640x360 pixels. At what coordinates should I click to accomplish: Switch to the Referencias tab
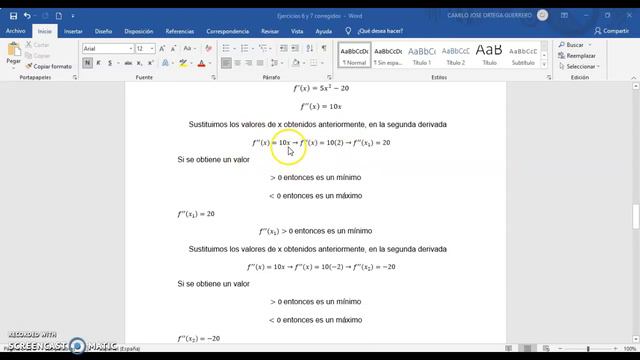pos(180,31)
